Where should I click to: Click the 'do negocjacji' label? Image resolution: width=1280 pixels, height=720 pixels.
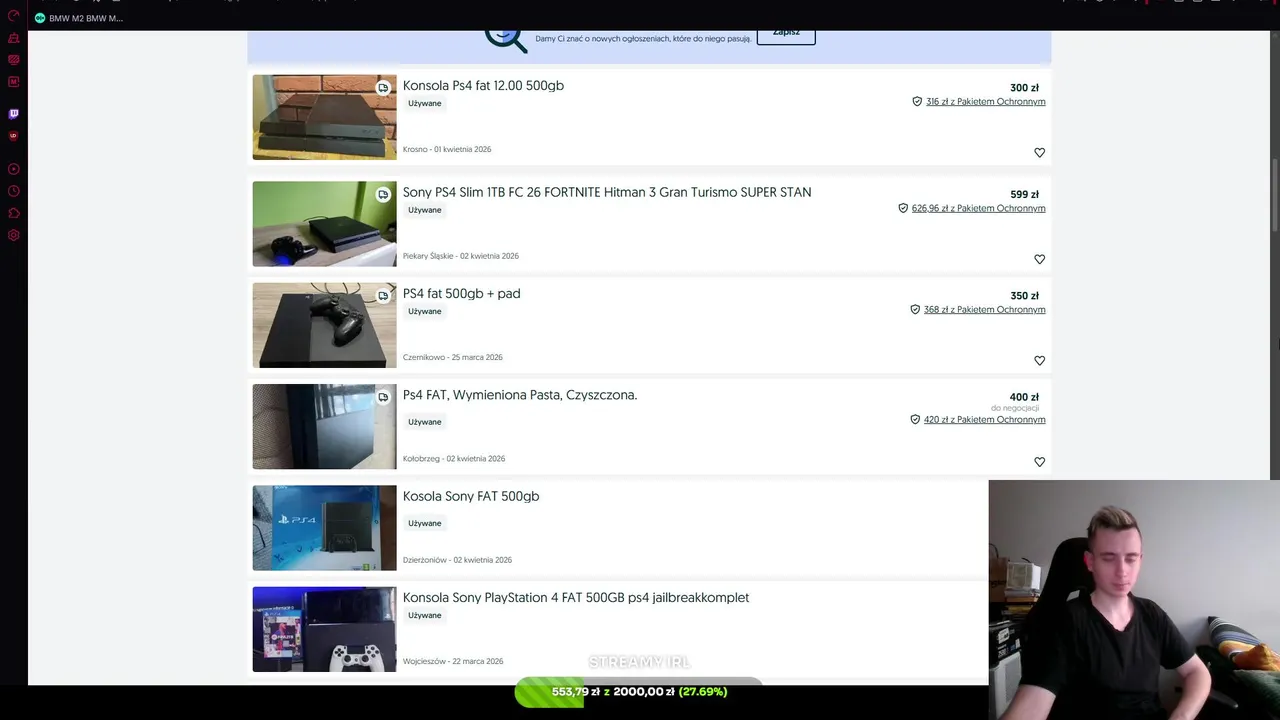(x=1015, y=408)
